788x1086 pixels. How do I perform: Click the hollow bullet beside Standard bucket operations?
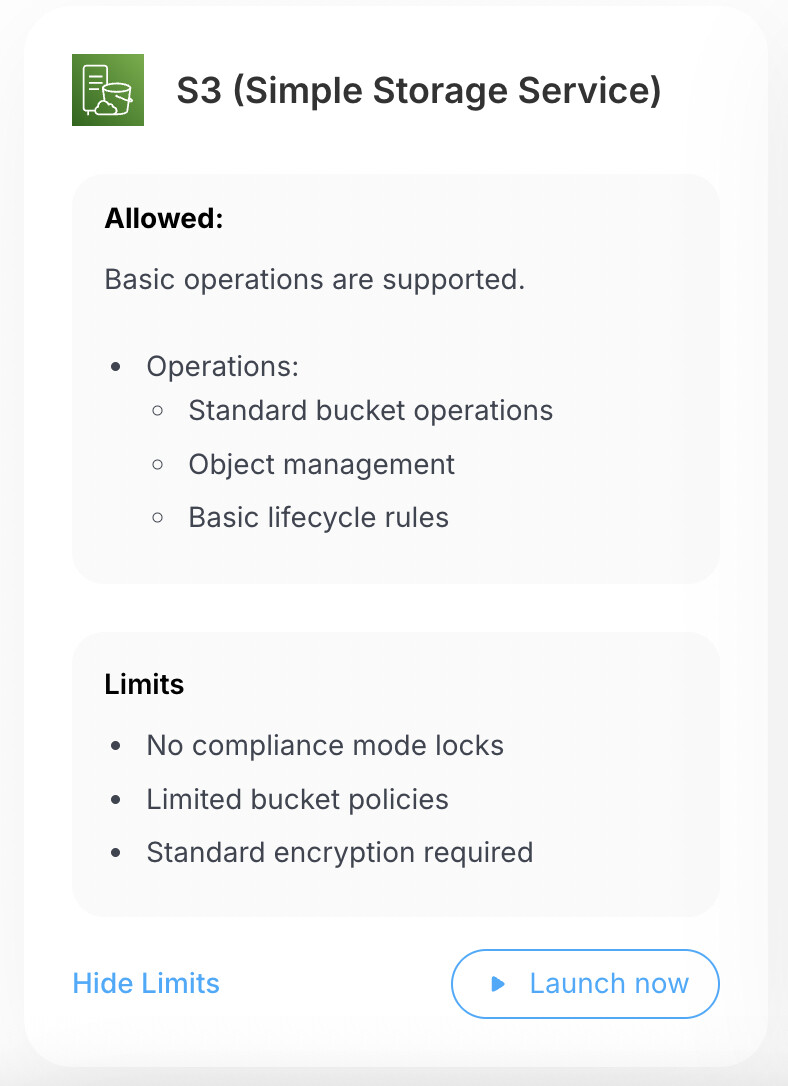(158, 411)
